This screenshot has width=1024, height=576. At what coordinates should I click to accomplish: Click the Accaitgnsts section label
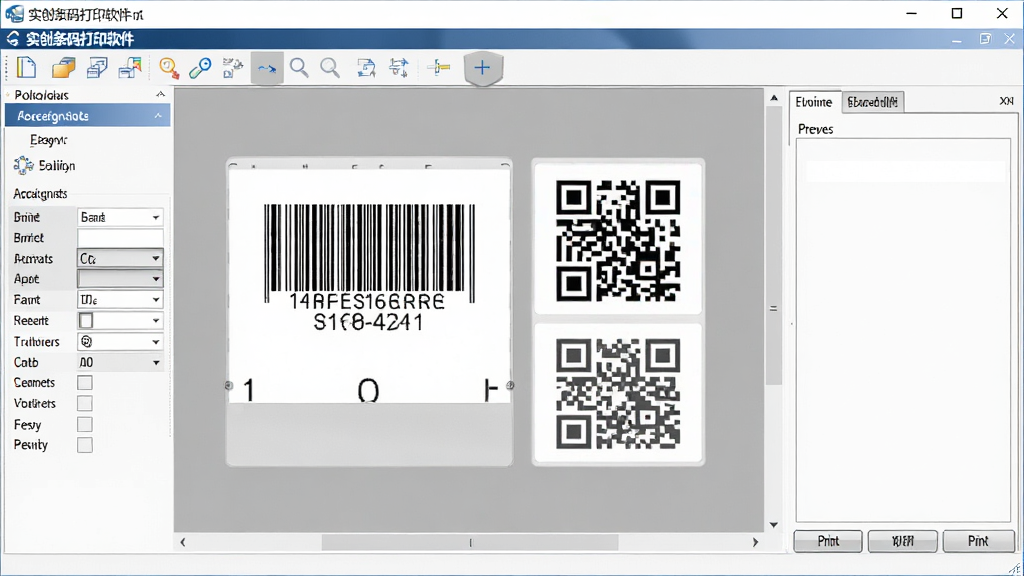click(x=40, y=194)
